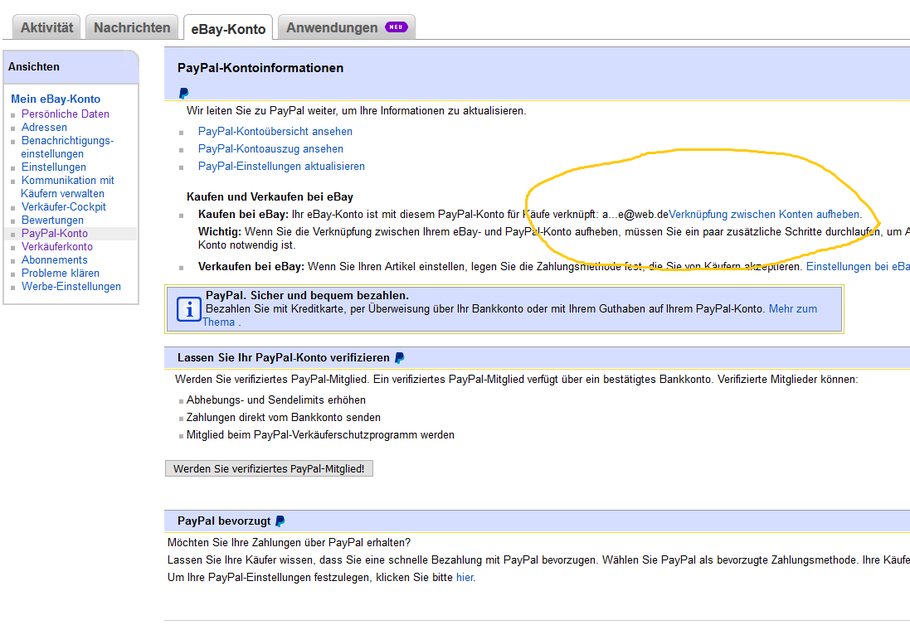This screenshot has width=910, height=625.
Task: Click PayPal-Kontoauszug ansehen
Action: point(270,149)
